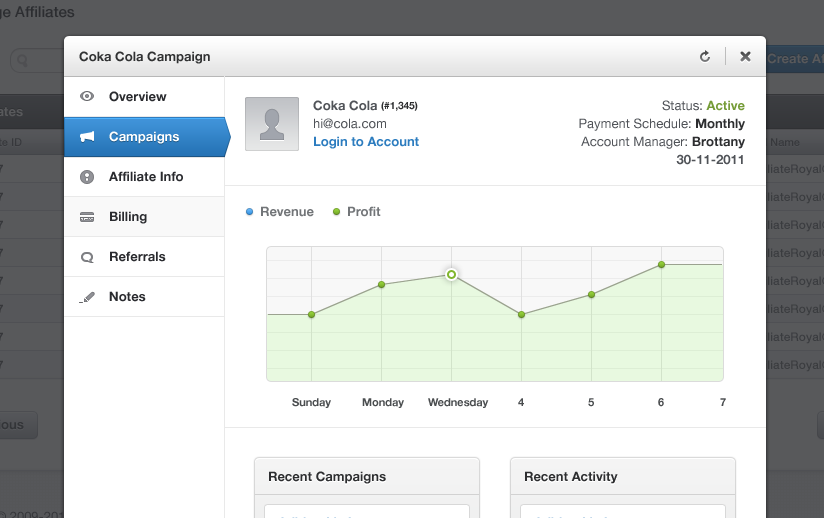Click the Monday data point on the chart
Image resolution: width=824 pixels, height=518 pixels.
[382, 284]
